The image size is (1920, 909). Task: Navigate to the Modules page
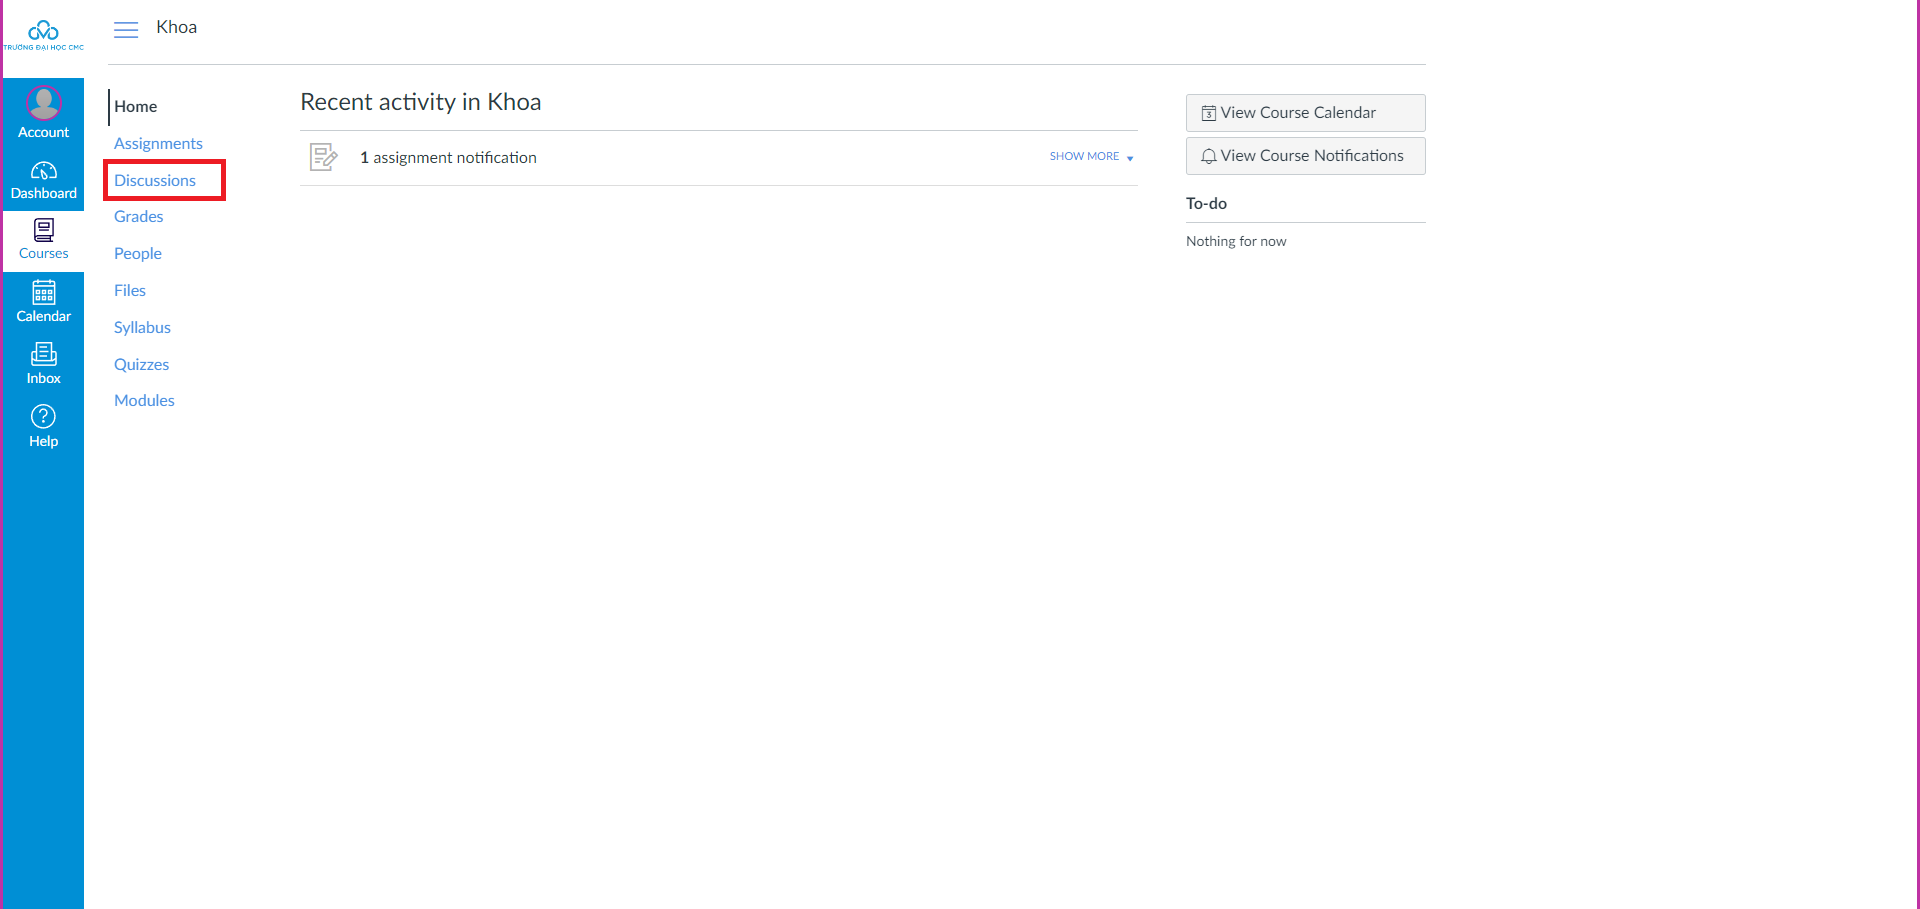tap(144, 401)
